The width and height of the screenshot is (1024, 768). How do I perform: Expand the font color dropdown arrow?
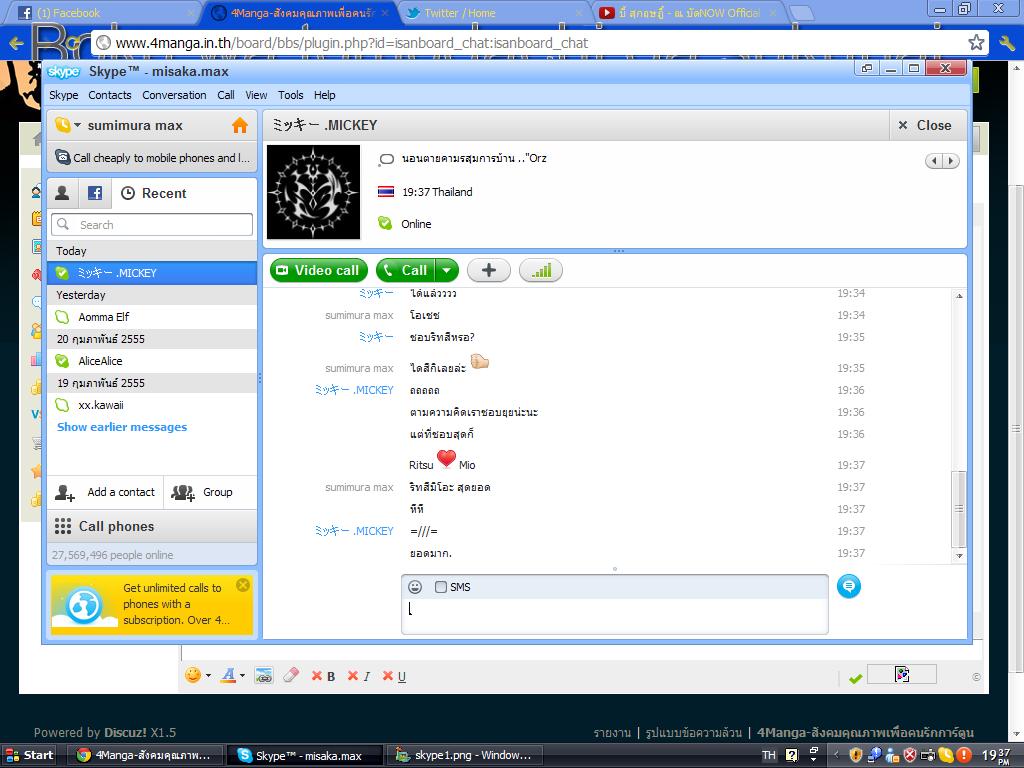(x=242, y=676)
